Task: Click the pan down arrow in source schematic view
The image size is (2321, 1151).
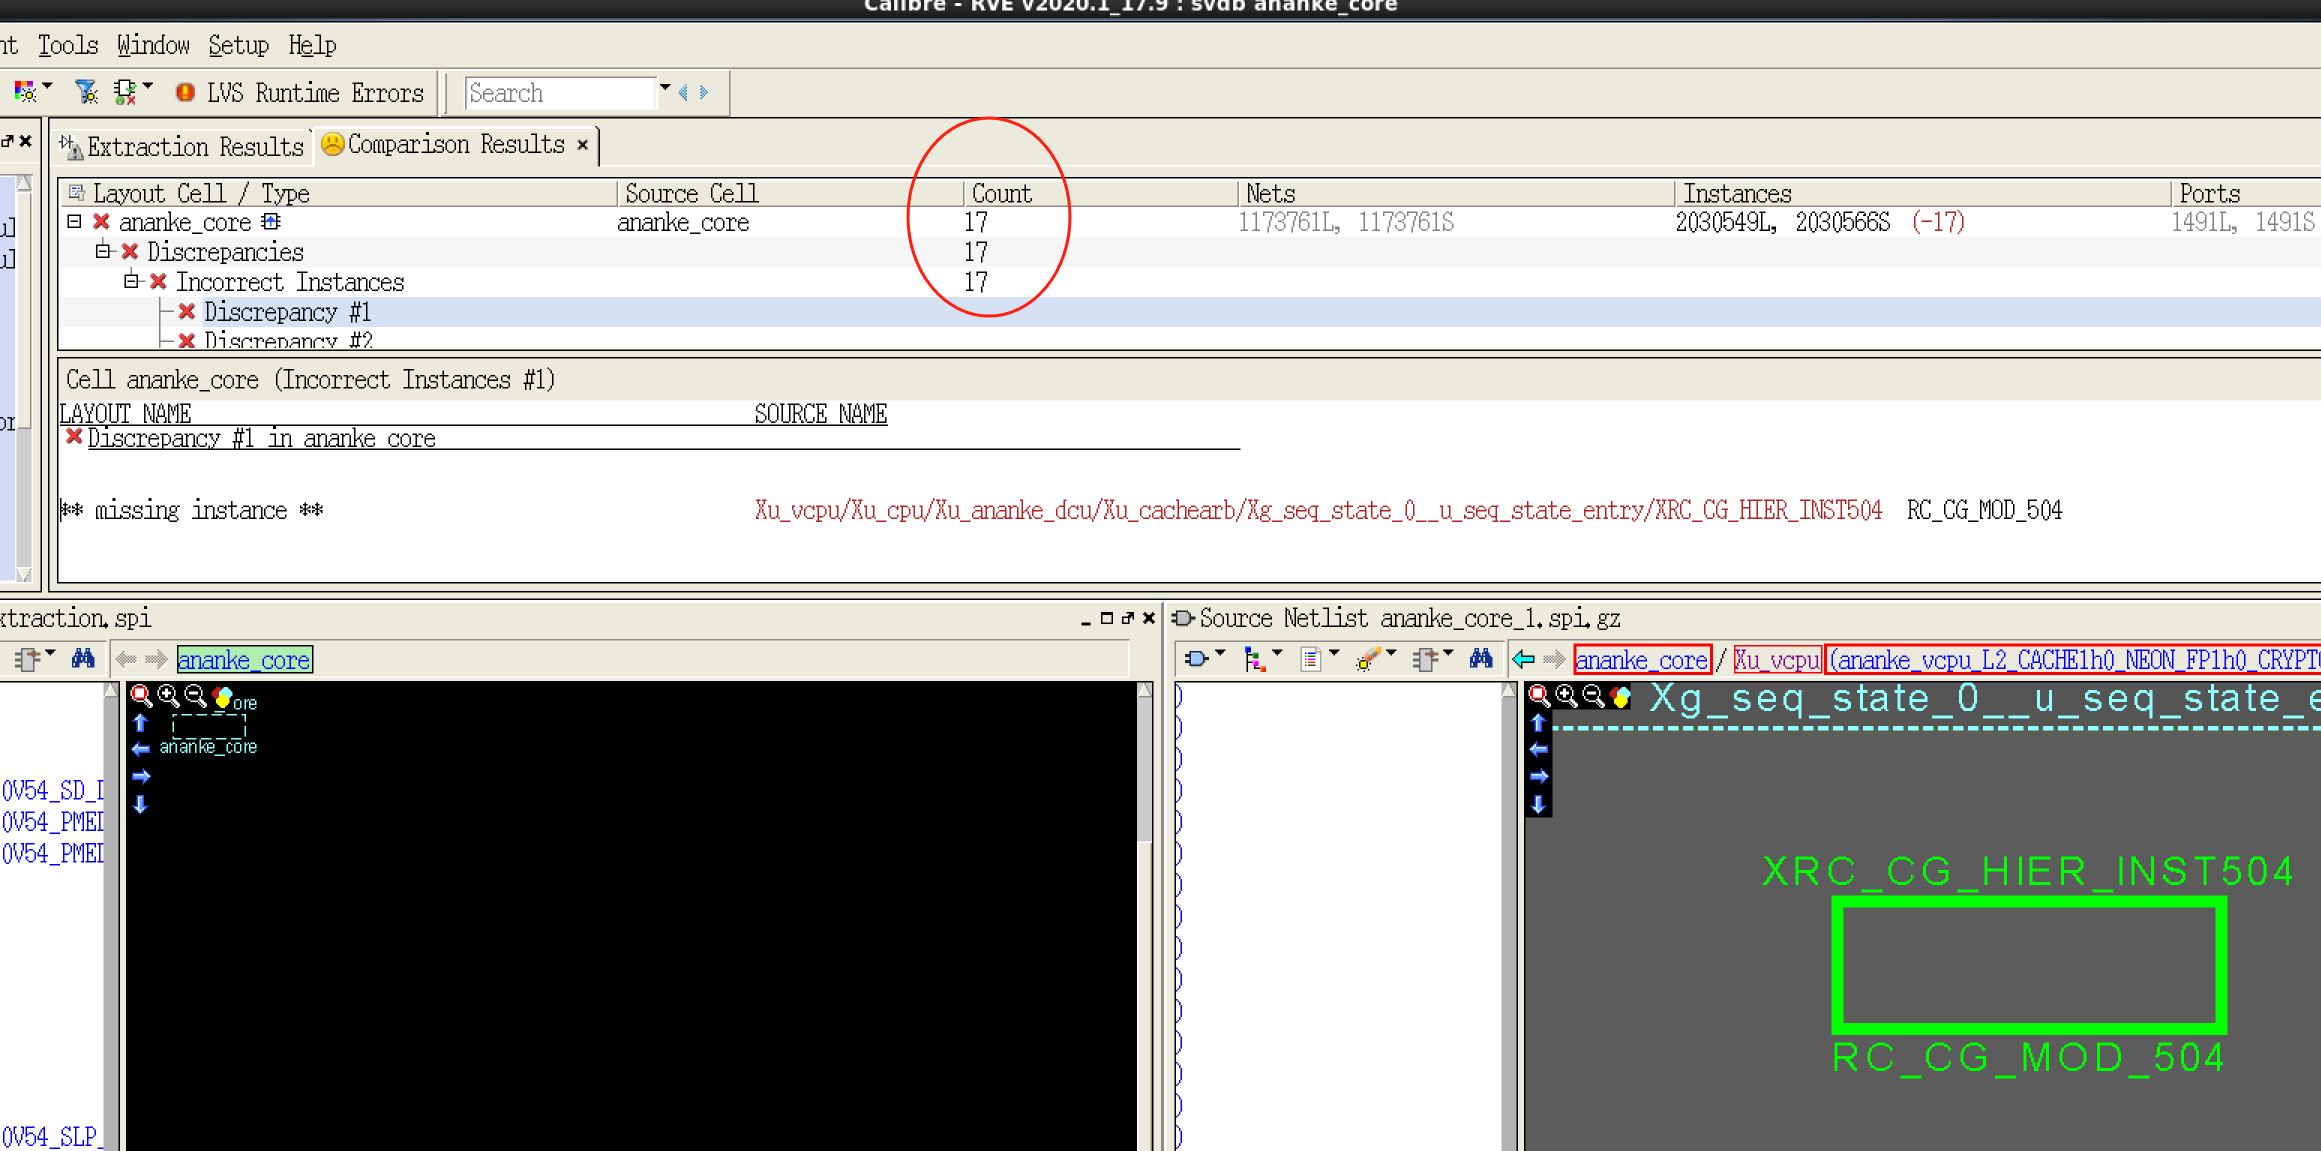Action: point(1538,804)
